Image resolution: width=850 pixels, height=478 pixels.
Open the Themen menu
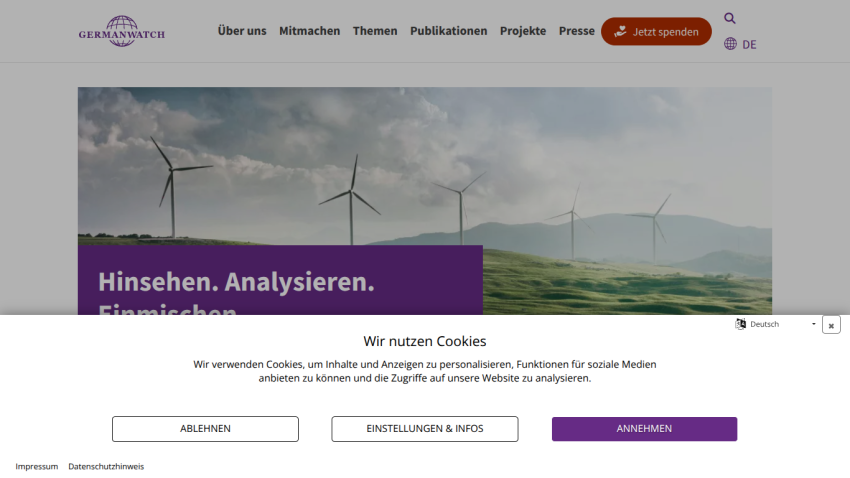coord(375,31)
